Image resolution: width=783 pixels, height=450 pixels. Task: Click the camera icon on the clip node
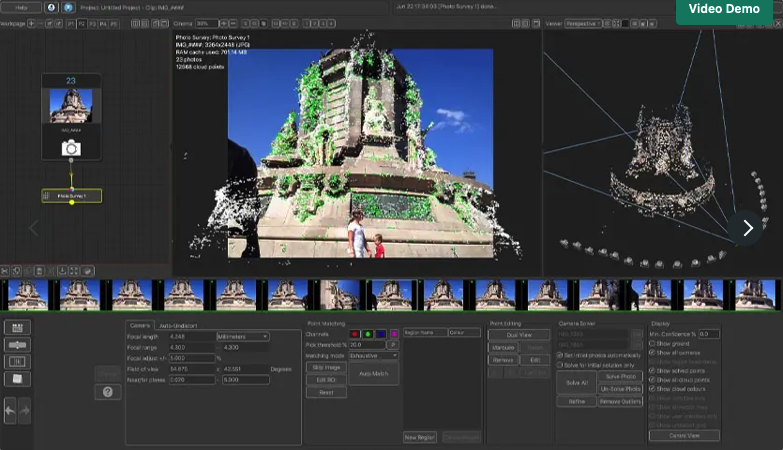click(x=71, y=148)
